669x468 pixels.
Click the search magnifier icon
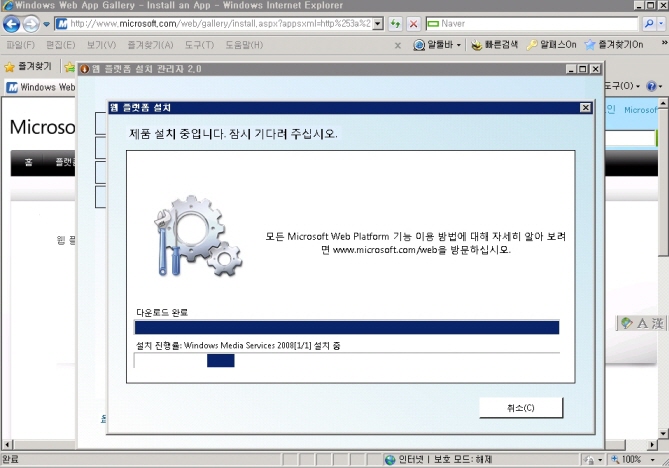pyautogui.click(x=649, y=24)
